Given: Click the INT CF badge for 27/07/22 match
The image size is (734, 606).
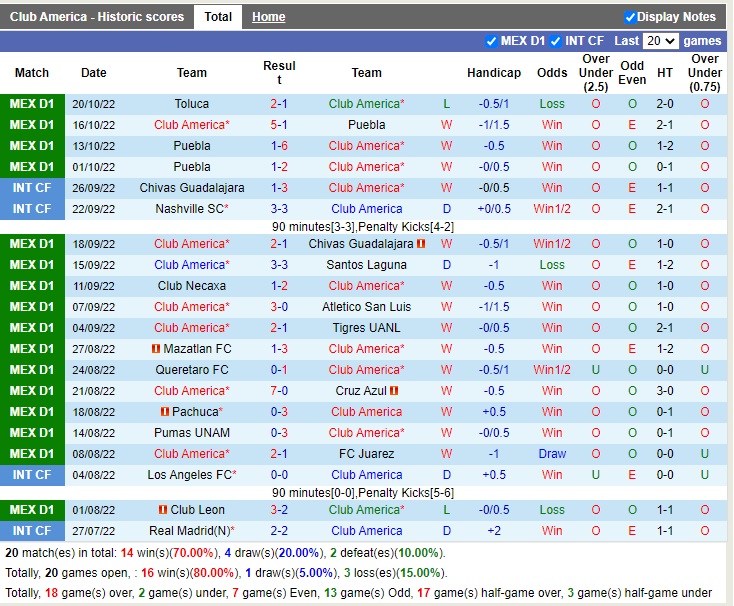Looking at the screenshot, I should (32, 531).
